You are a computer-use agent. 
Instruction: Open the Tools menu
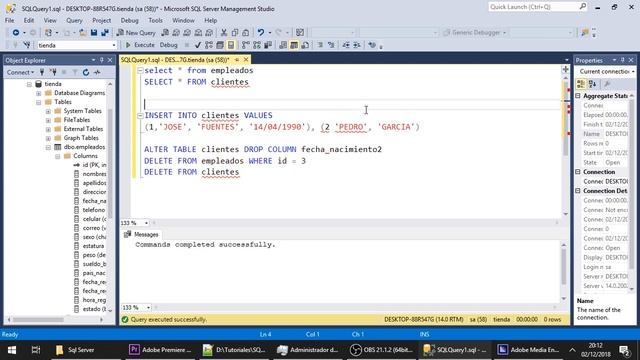pos(155,20)
